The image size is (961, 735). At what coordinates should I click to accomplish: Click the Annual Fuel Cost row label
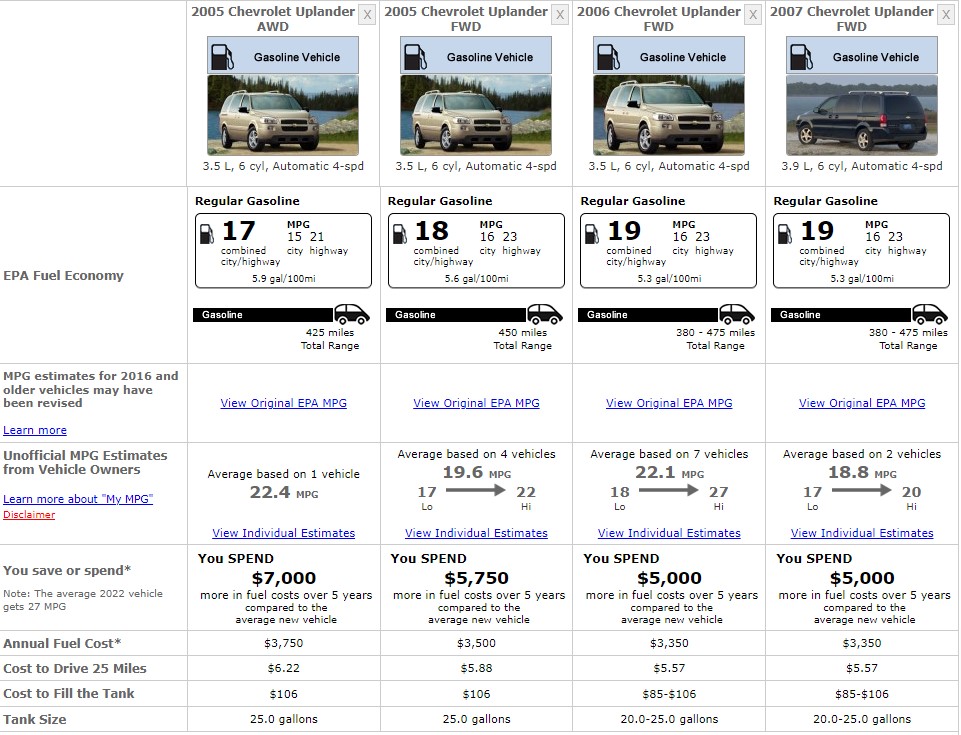click(x=62, y=644)
